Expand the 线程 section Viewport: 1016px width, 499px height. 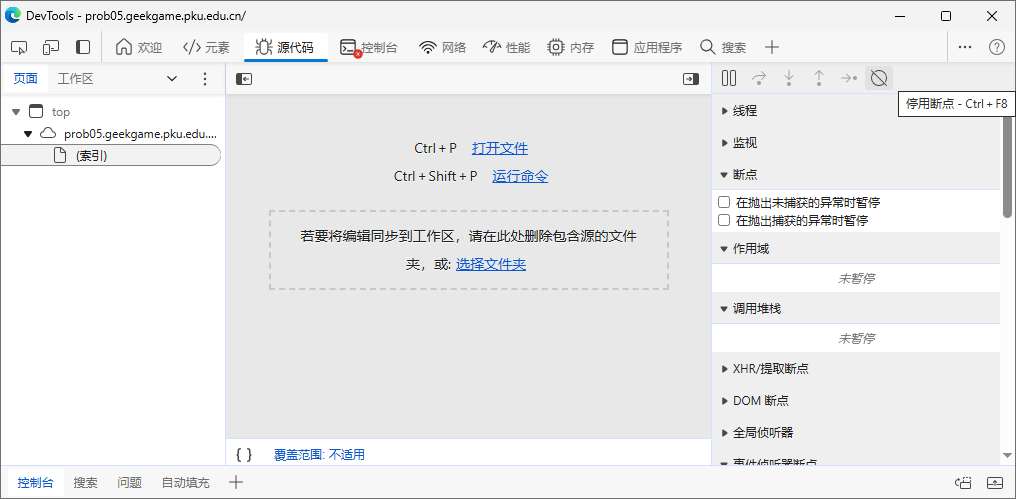[x=744, y=111]
